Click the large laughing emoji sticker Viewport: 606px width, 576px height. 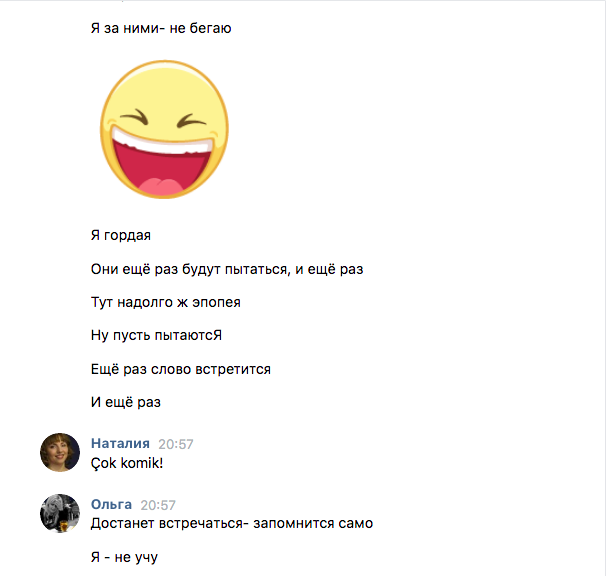(164, 130)
